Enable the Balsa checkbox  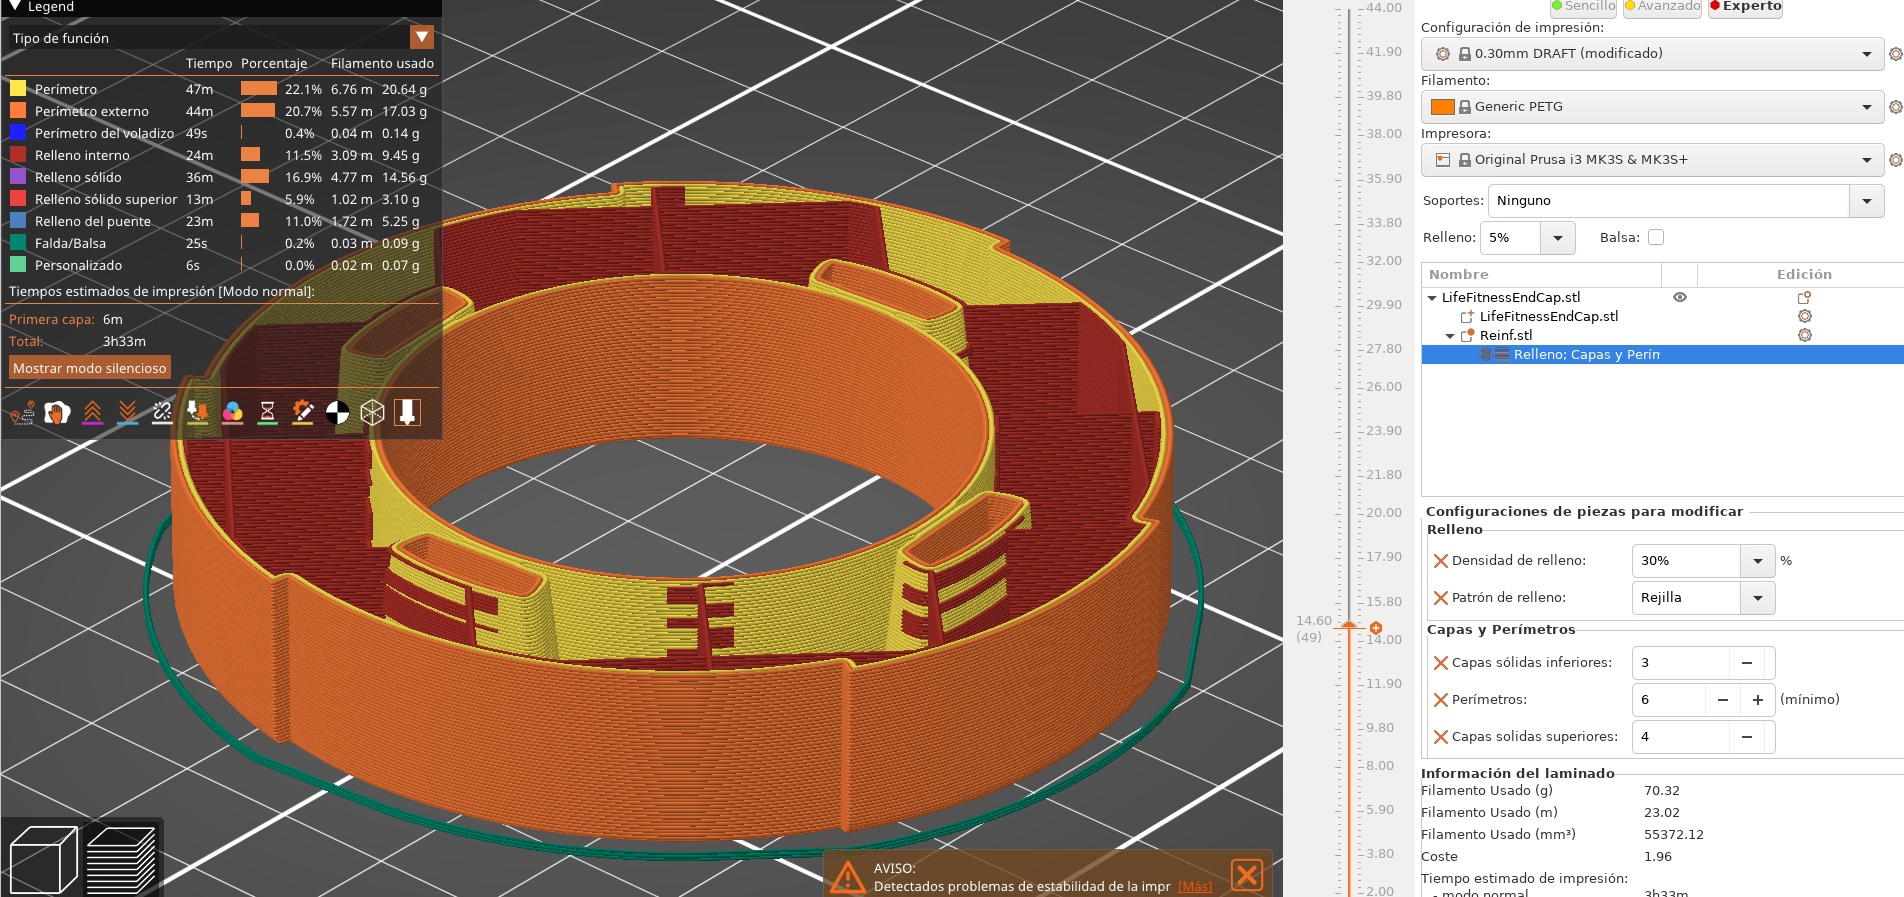(1656, 237)
